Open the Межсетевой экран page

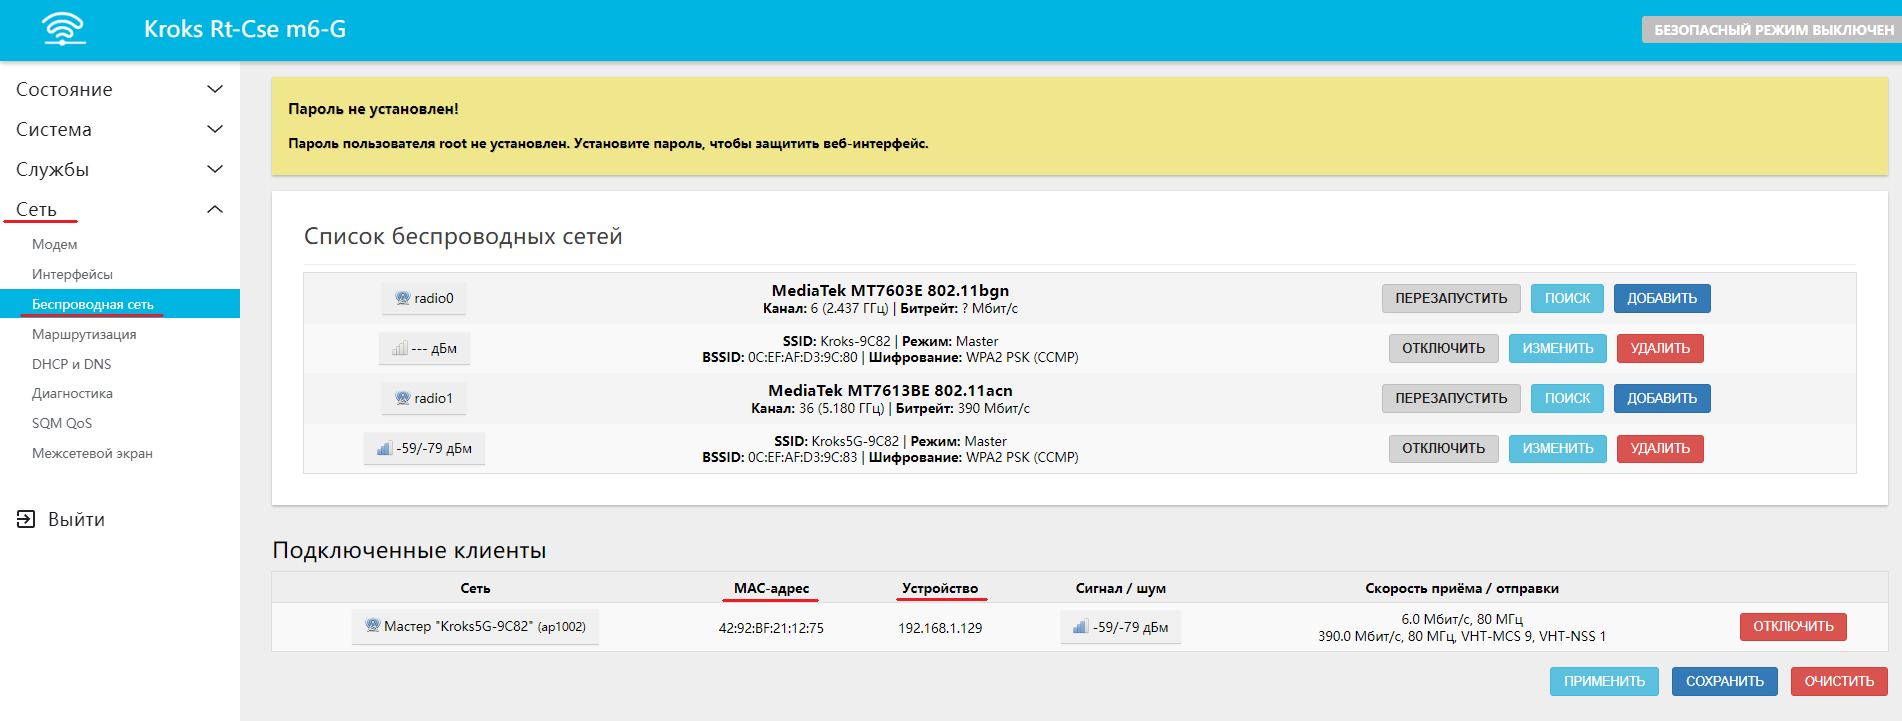pyautogui.click(x=92, y=453)
